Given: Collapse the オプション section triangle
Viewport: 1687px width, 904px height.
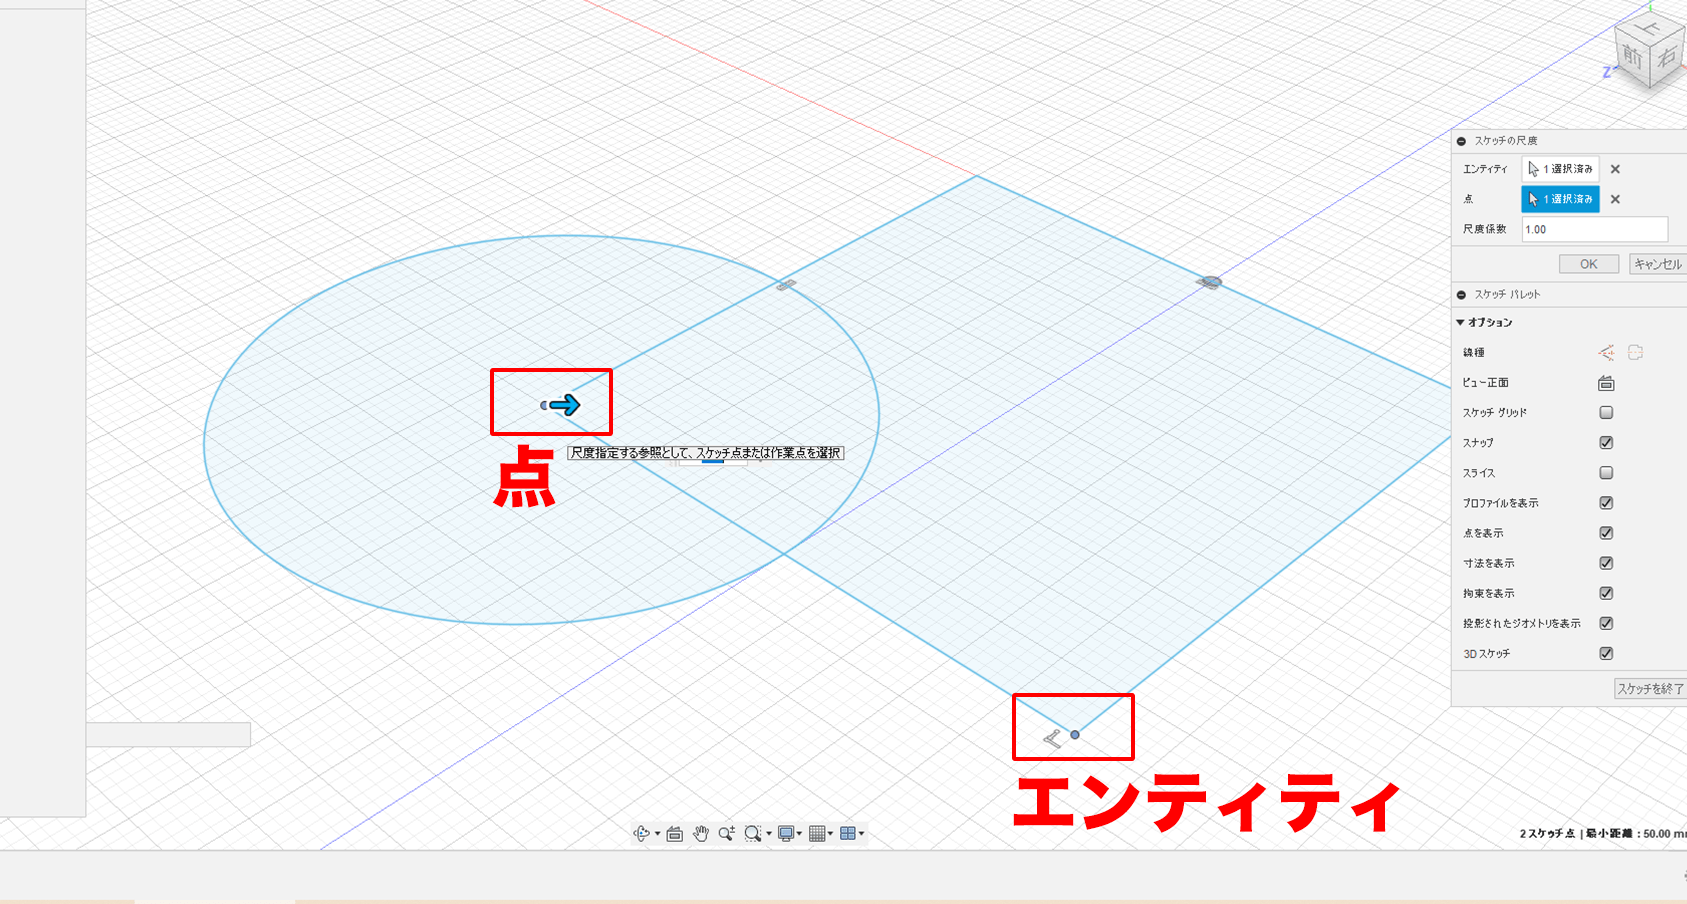Looking at the screenshot, I should pos(1461,323).
